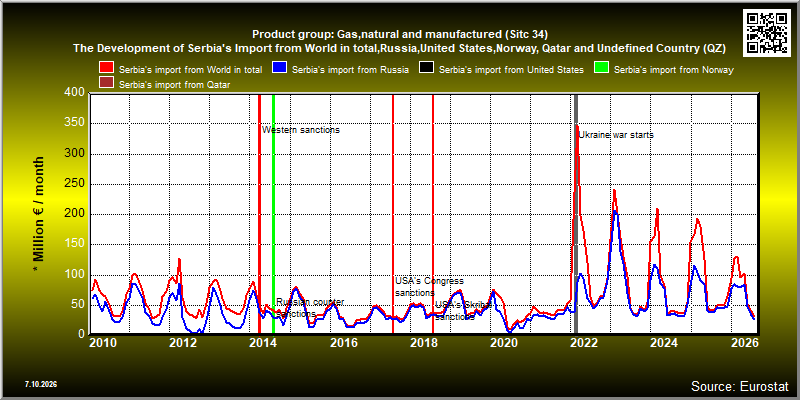
Task: Select legend label Serbia's import from World in total
Action: 191,70
